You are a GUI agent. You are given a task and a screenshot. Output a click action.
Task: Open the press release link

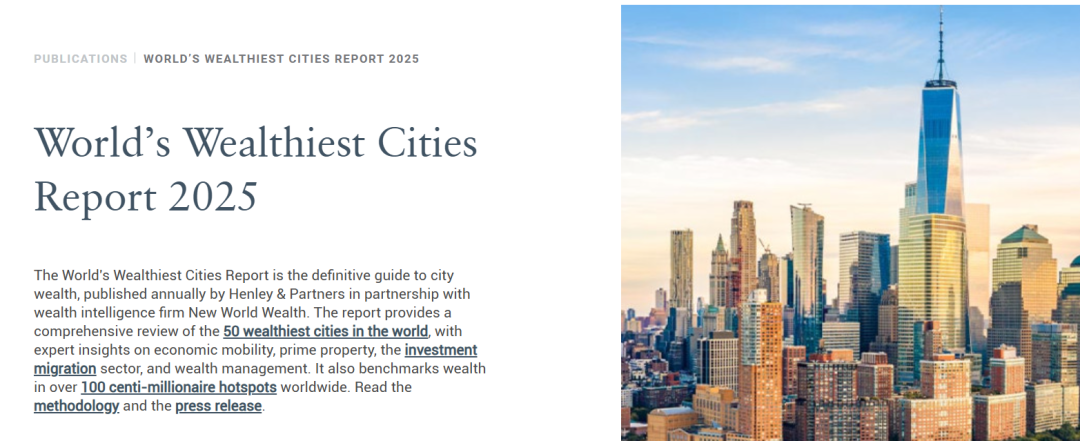tap(218, 406)
